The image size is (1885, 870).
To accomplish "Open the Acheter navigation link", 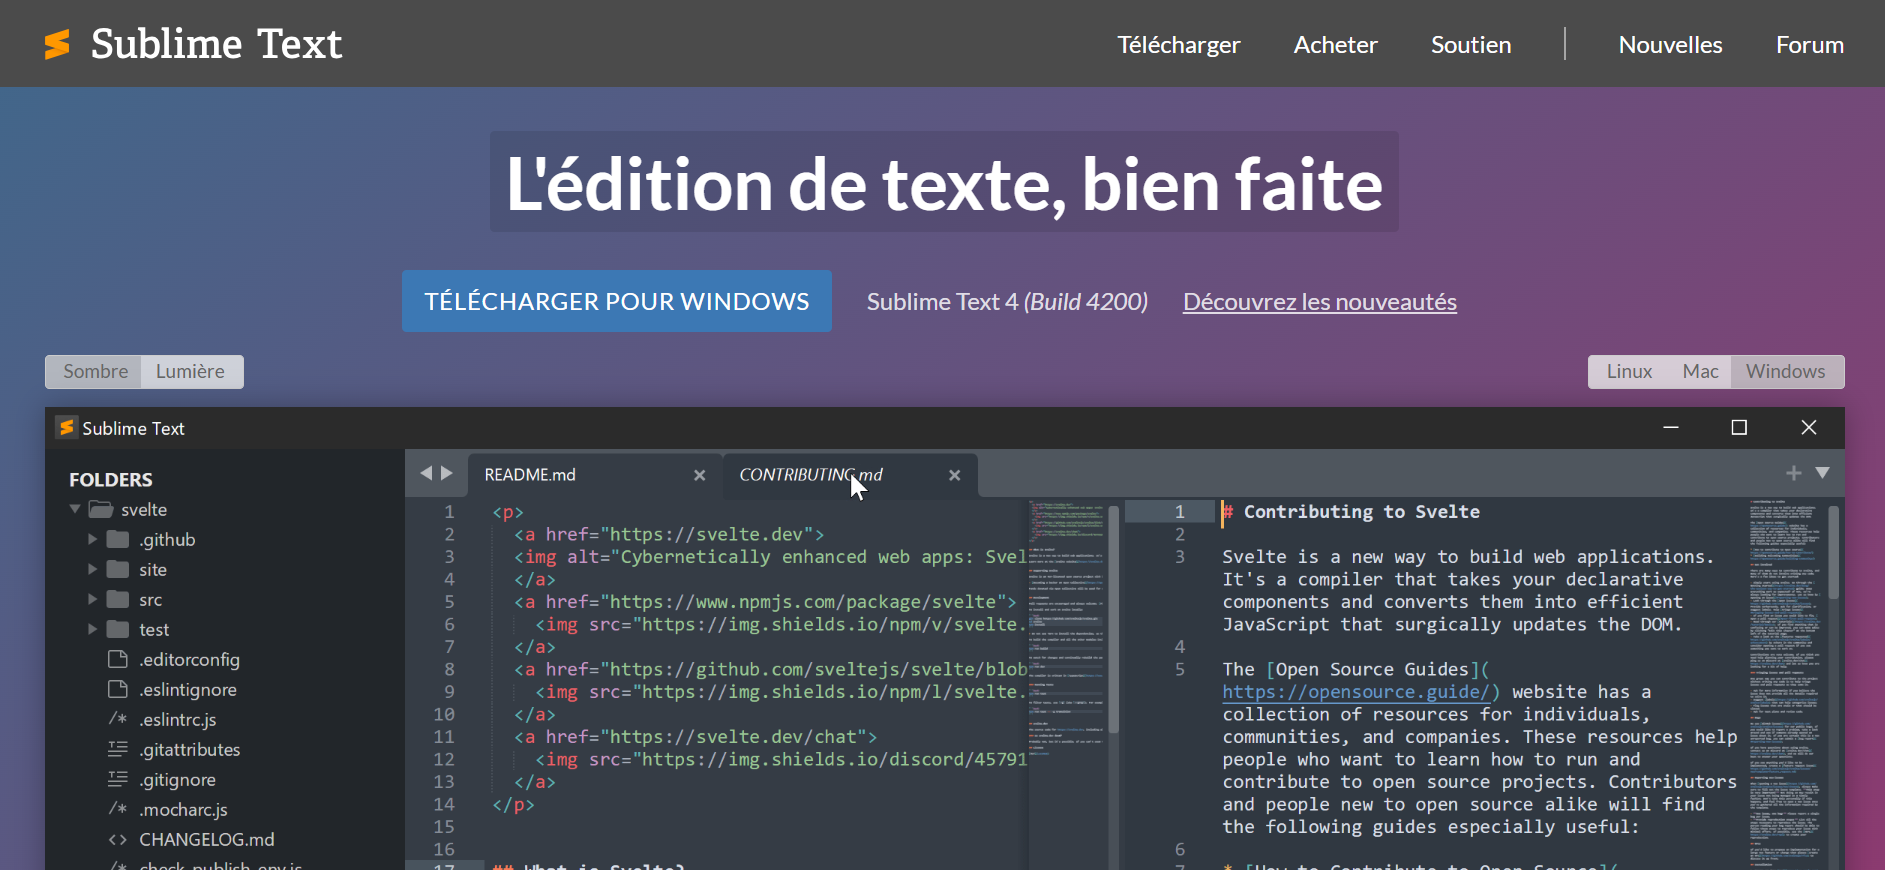I will click(x=1335, y=45).
